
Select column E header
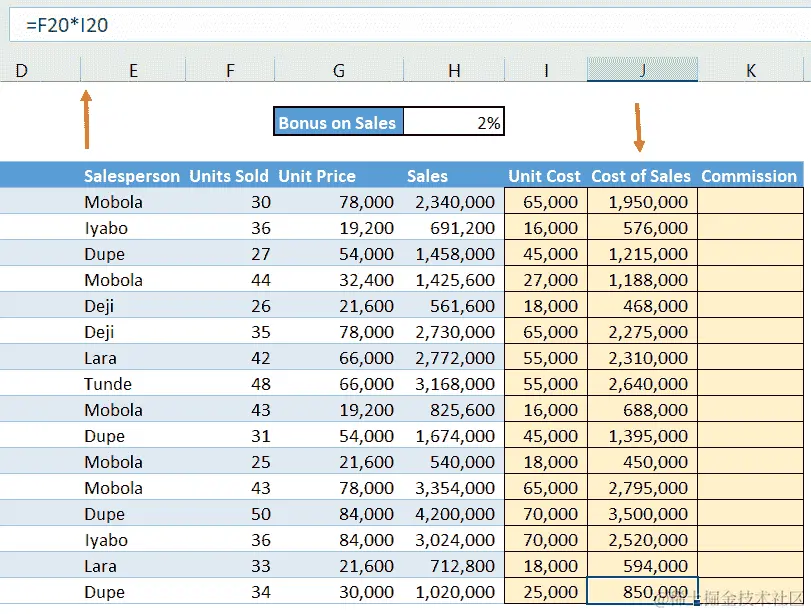click(x=133, y=70)
